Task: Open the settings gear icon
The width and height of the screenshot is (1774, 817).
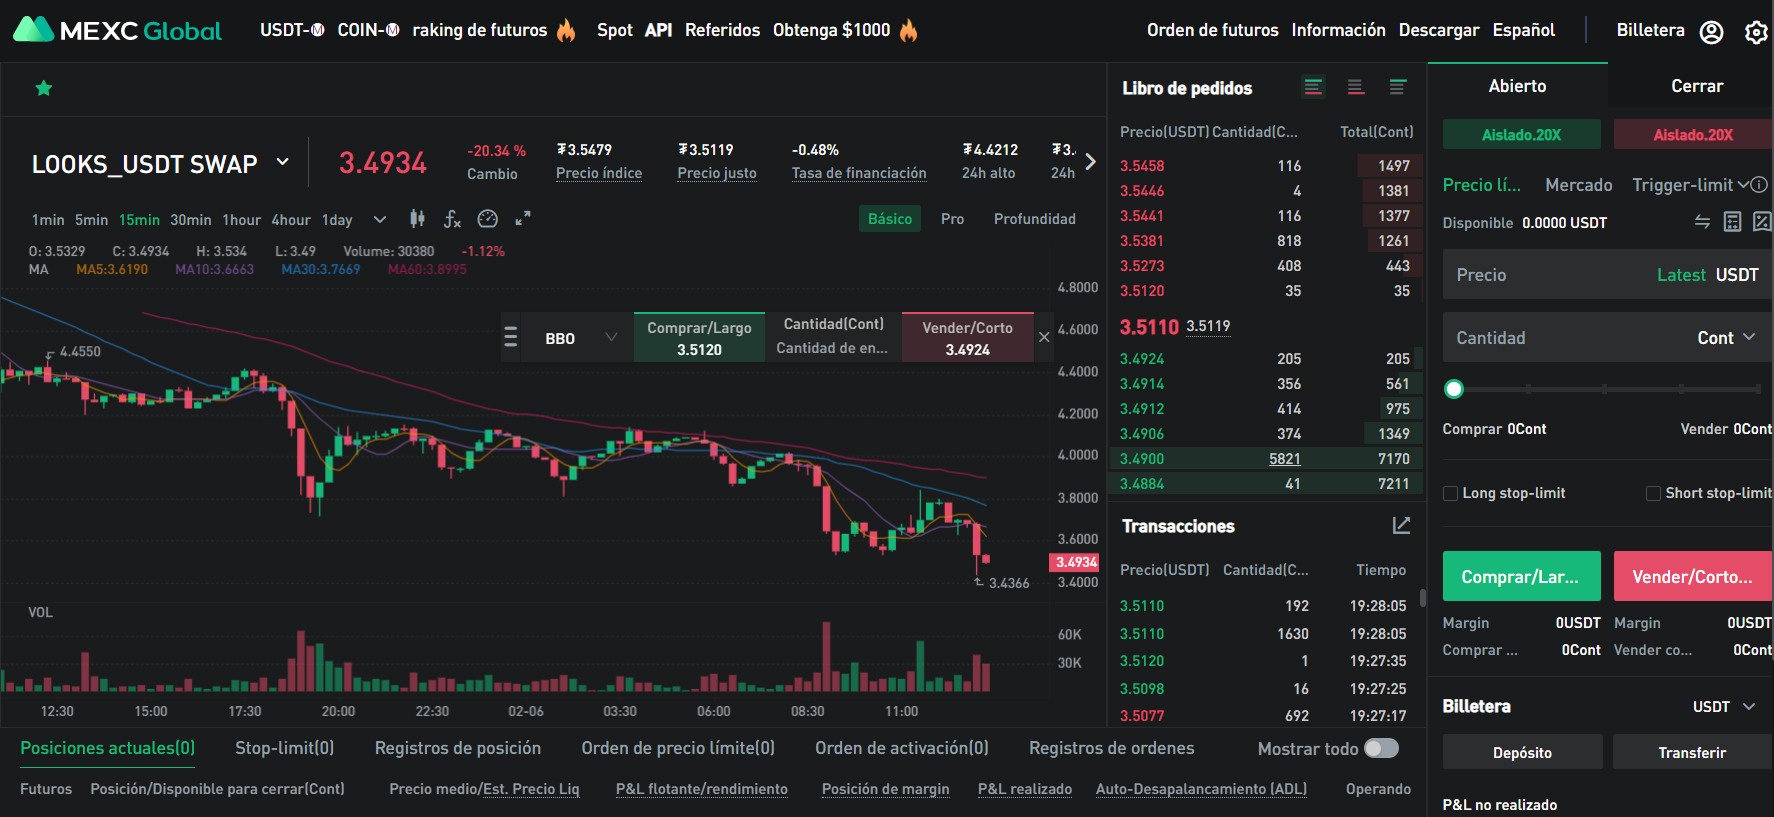Action: point(1755,32)
